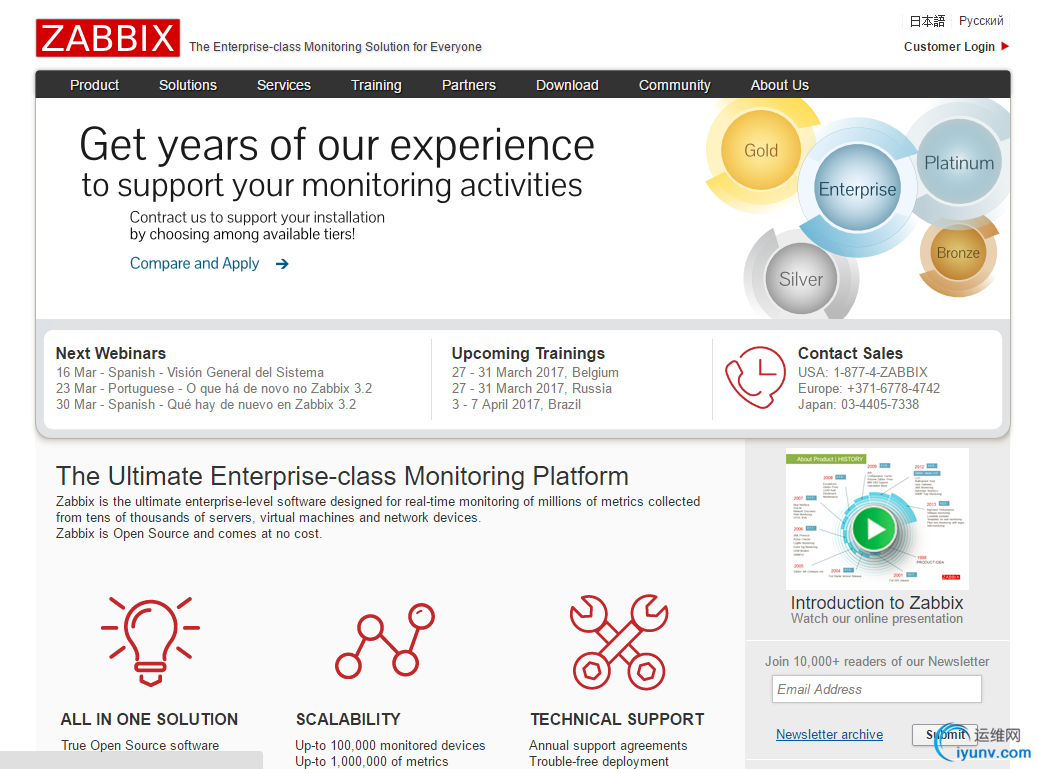Click the Upcoming Trainings heading
This screenshot has height=769, width=1037.
point(528,353)
